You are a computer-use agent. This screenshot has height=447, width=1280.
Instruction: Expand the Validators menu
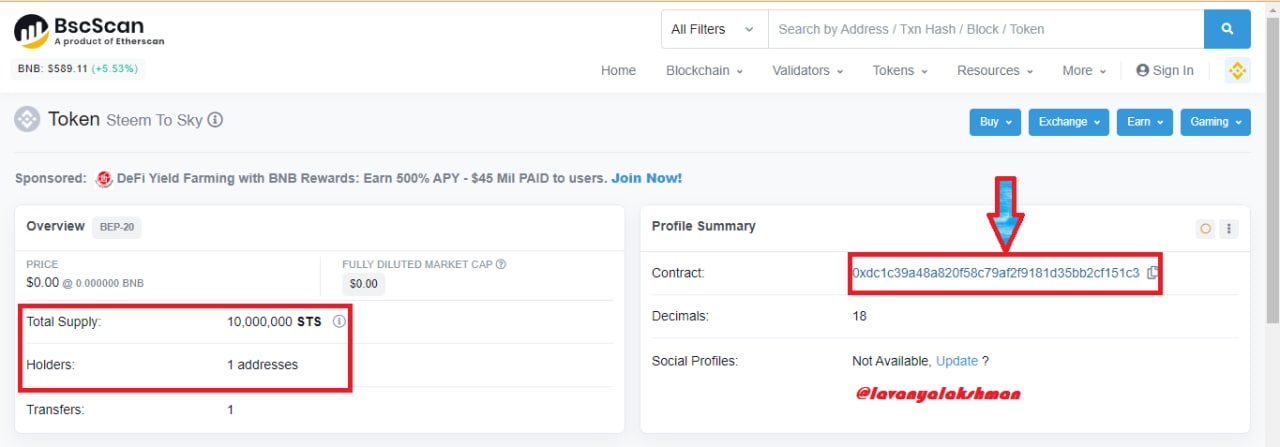point(808,70)
